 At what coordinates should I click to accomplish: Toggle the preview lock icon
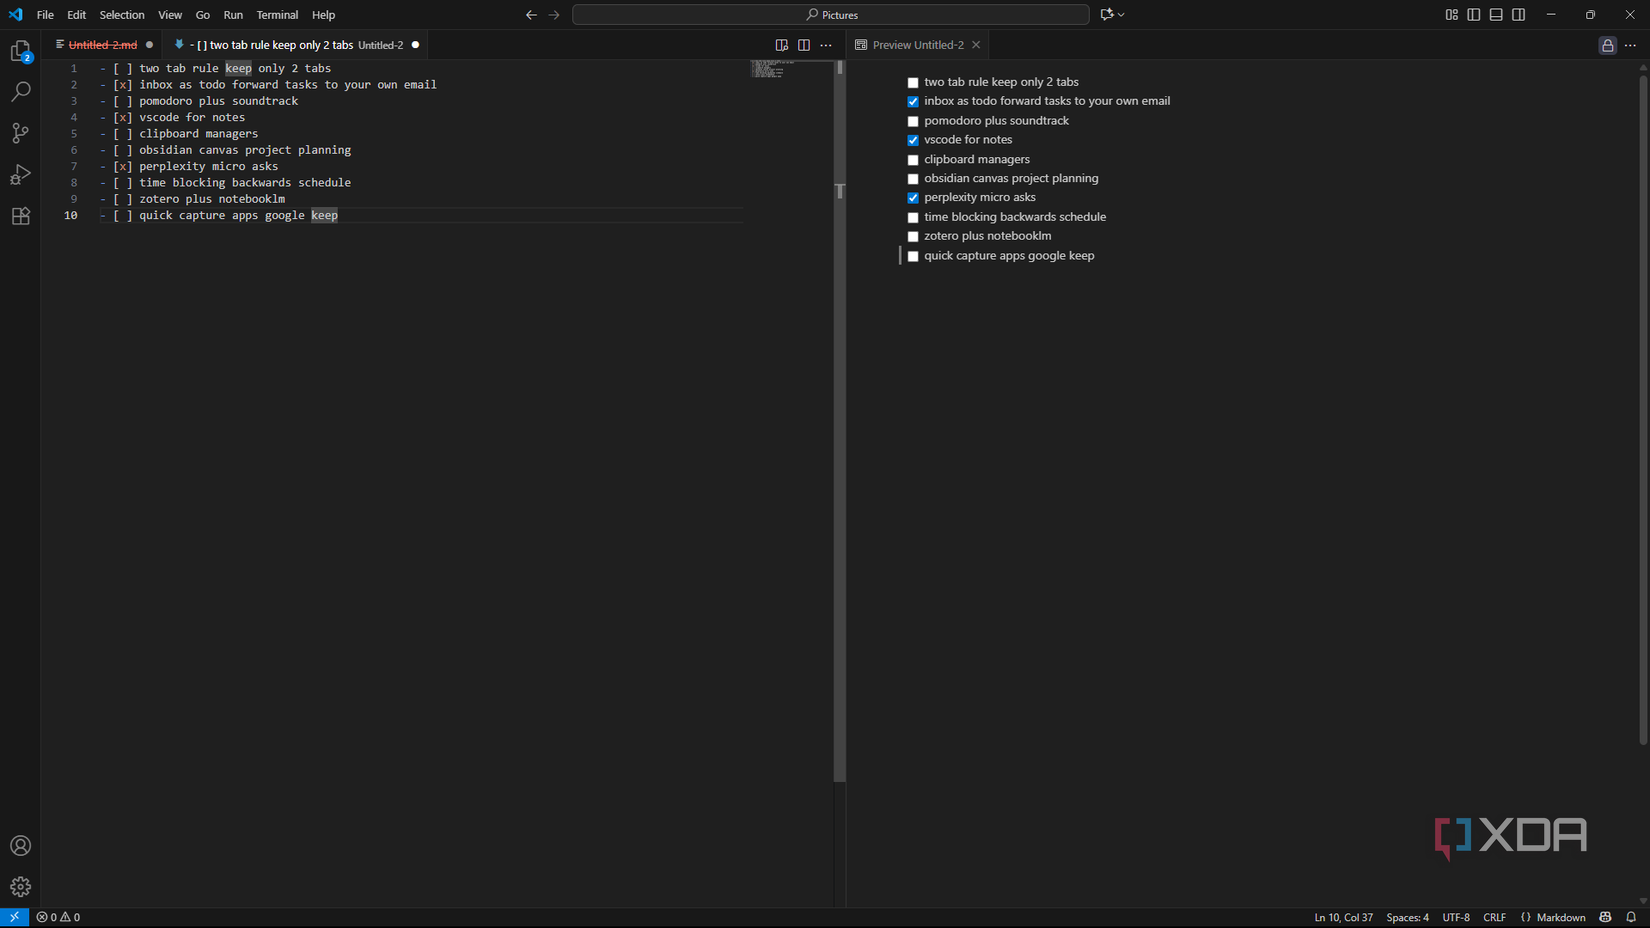point(1607,45)
